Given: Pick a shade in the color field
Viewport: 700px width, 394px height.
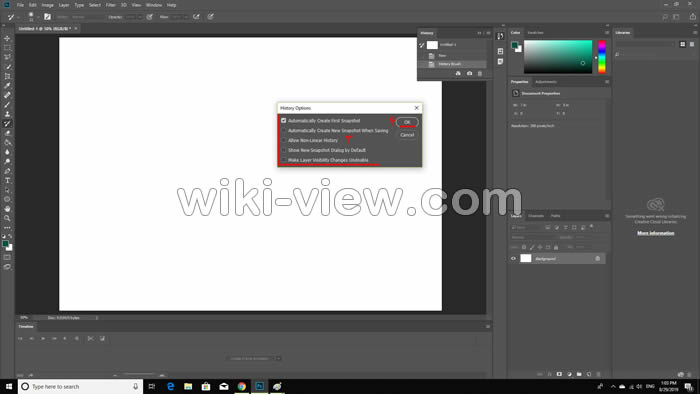Looking at the screenshot, I should 558,57.
